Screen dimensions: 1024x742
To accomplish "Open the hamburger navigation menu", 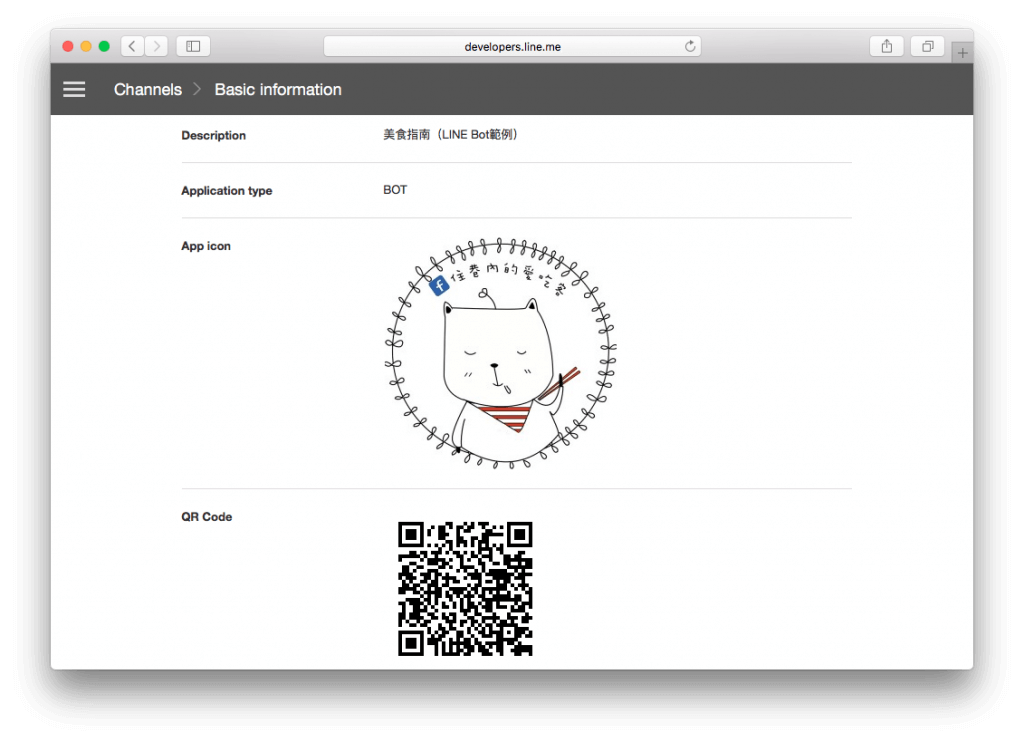I will tap(74, 89).
